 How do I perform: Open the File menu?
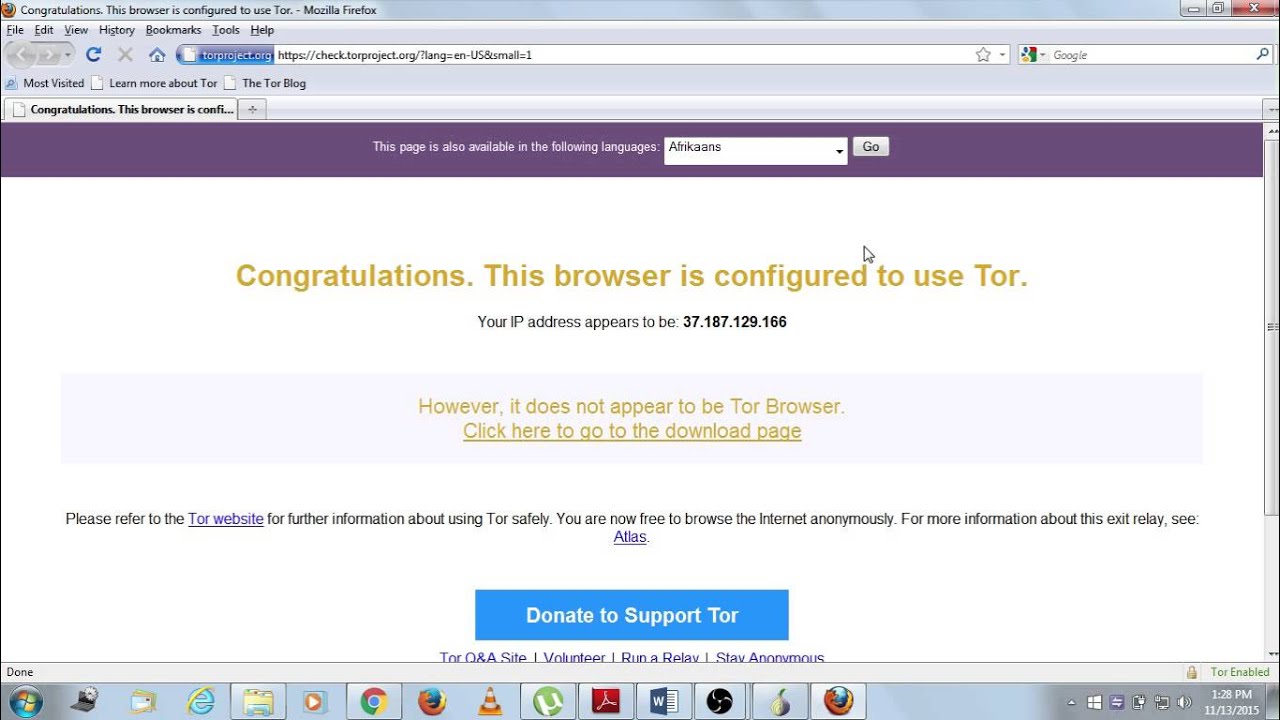coord(15,30)
